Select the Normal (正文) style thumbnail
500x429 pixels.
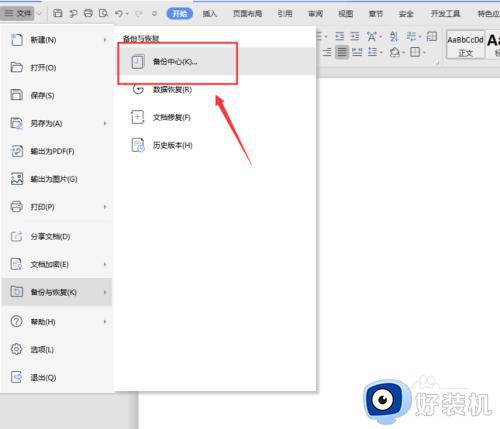465,45
